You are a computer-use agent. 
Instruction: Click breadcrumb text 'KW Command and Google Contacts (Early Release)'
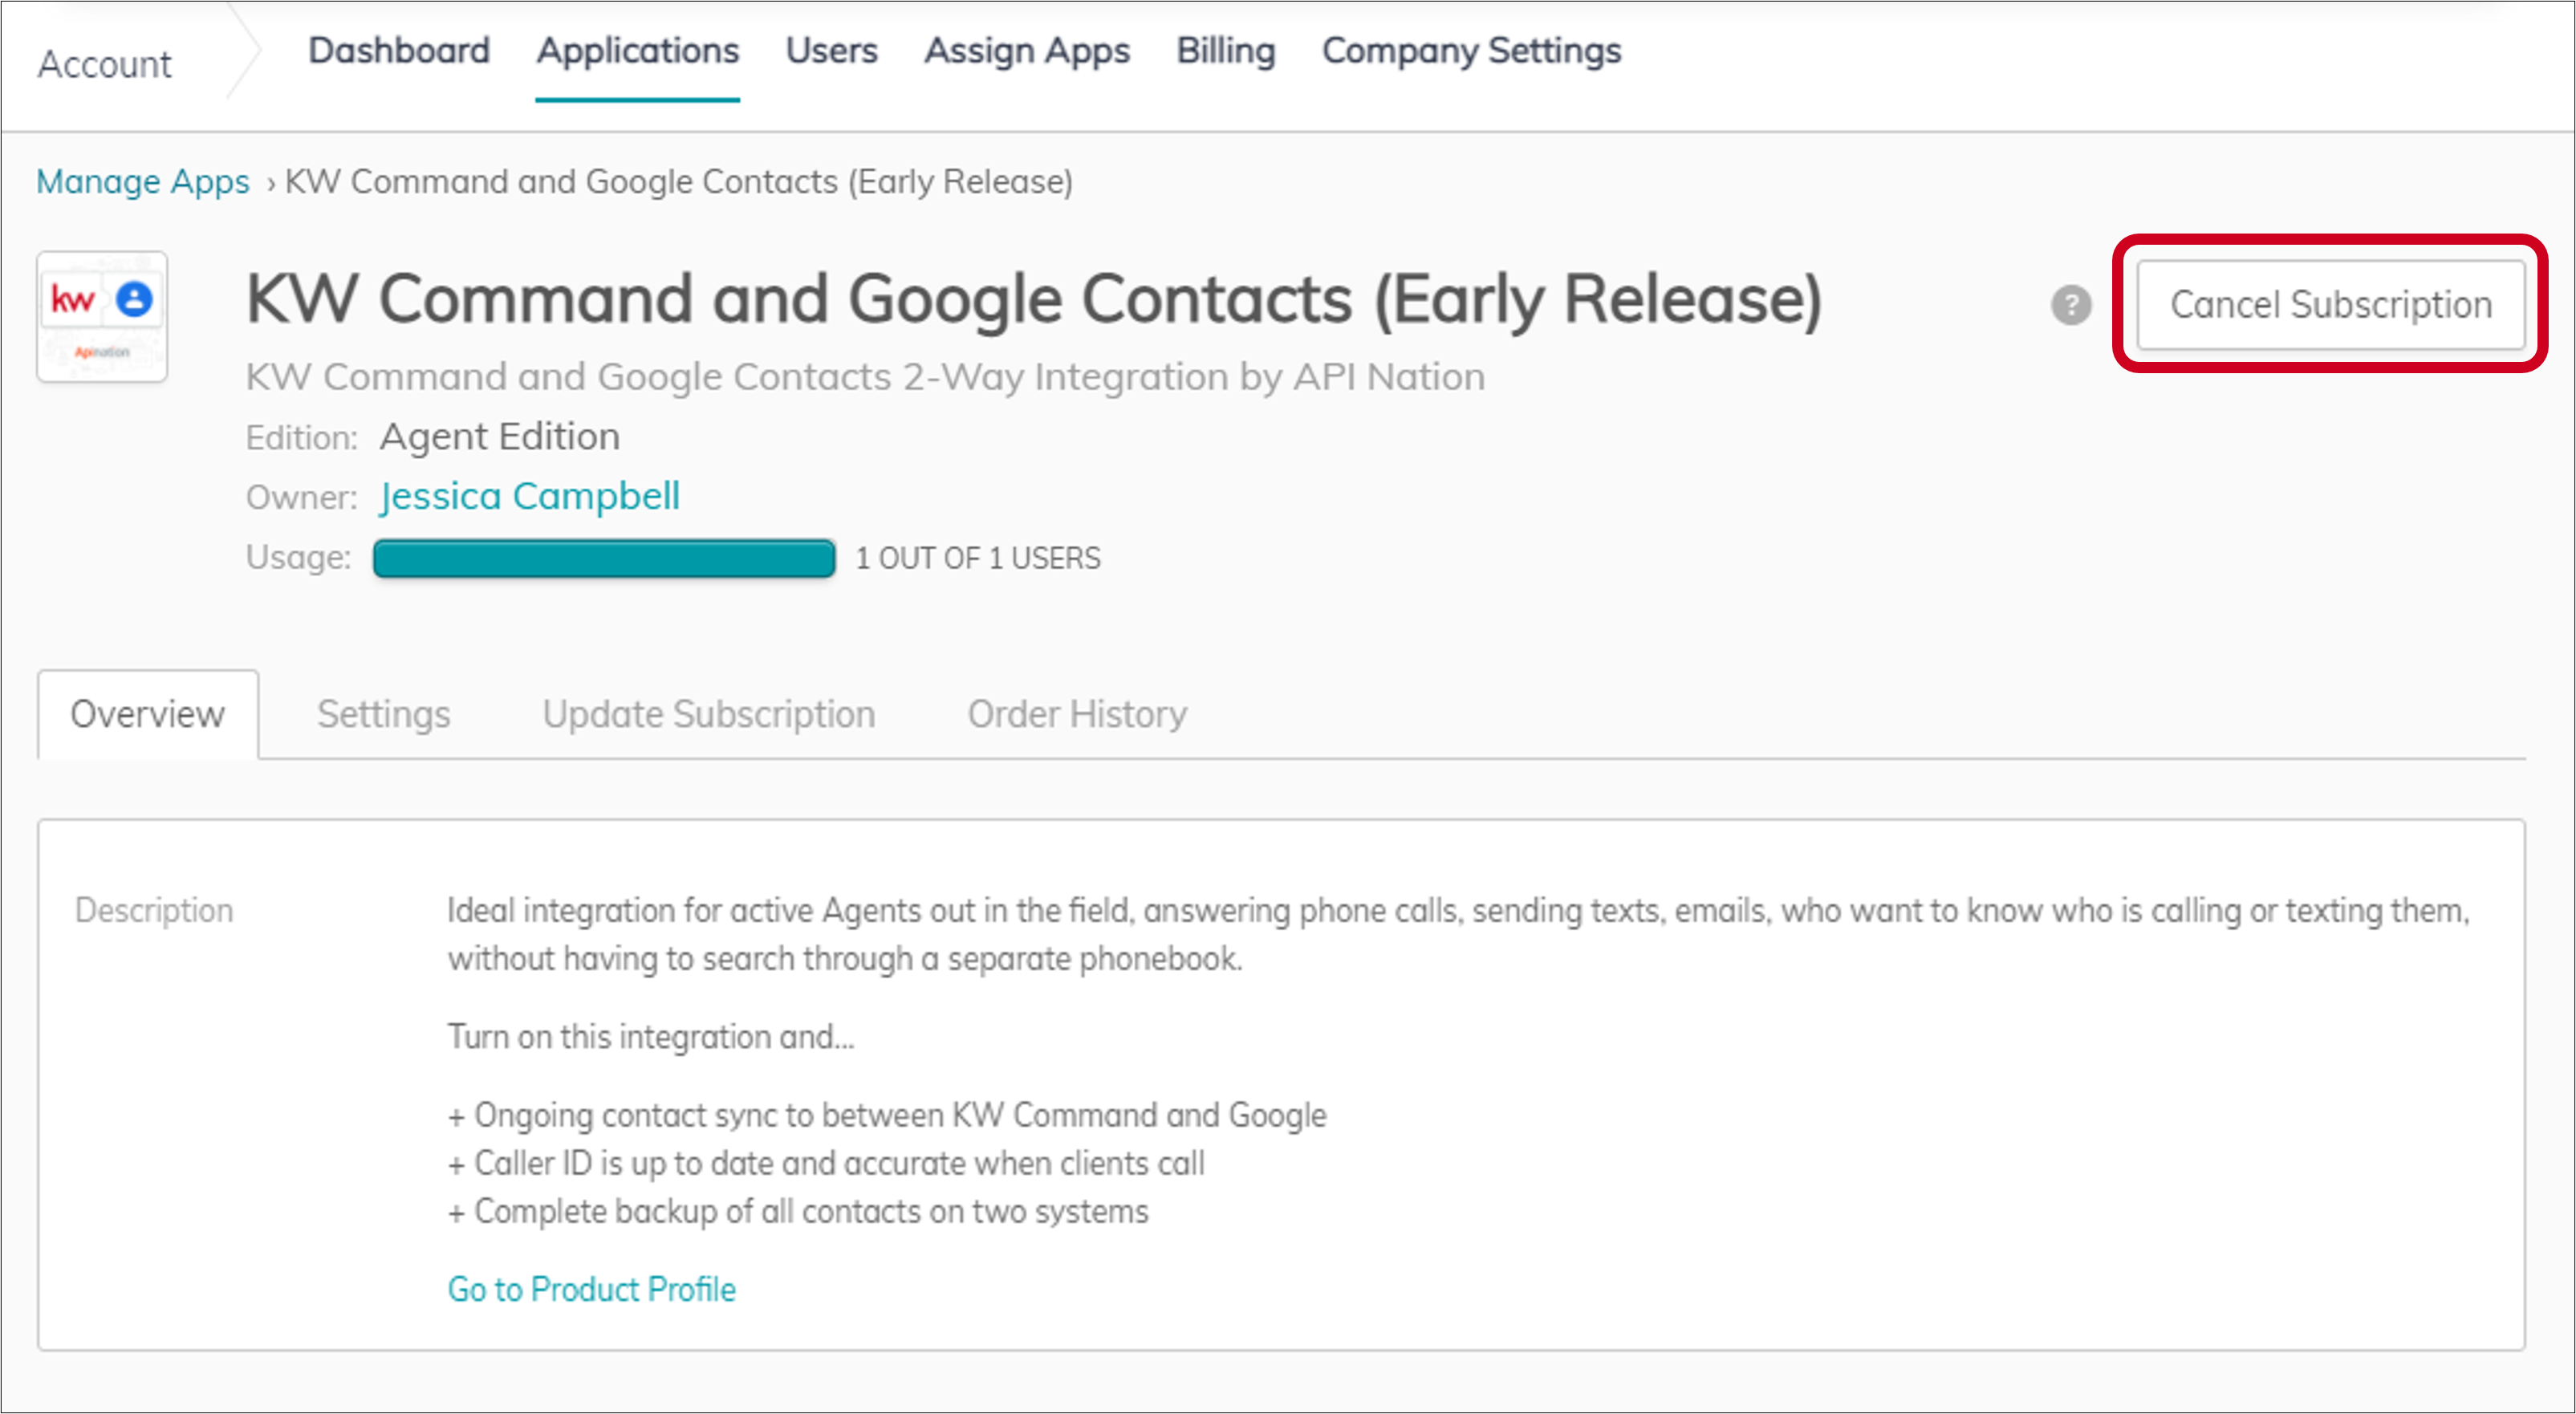tap(679, 182)
